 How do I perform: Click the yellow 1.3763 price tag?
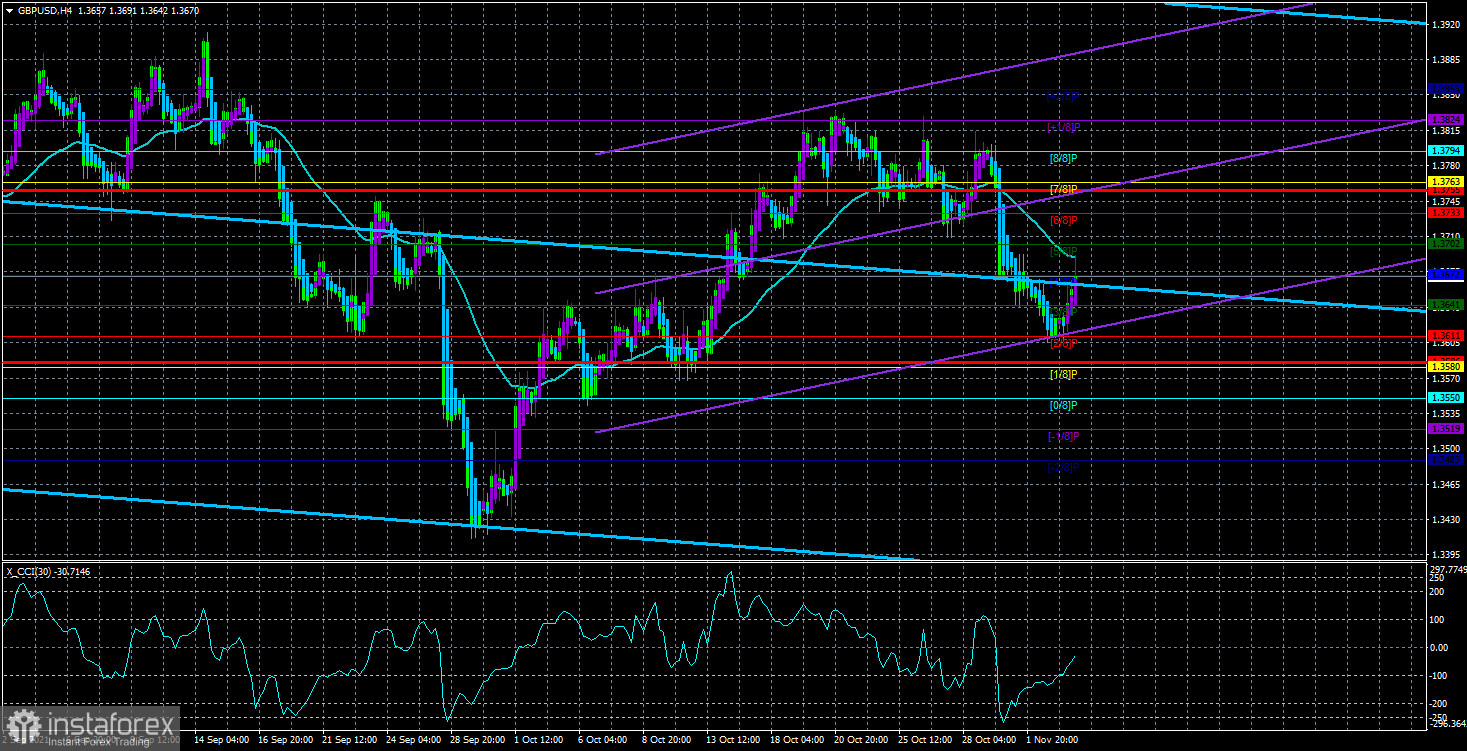point(1447,181)
